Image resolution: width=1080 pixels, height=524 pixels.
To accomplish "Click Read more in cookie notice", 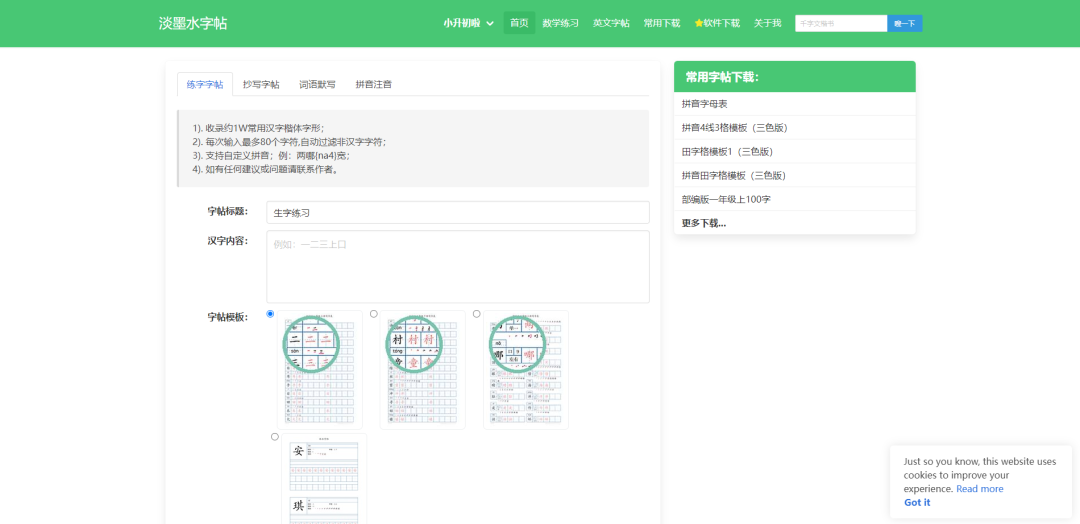I will 979,489.
